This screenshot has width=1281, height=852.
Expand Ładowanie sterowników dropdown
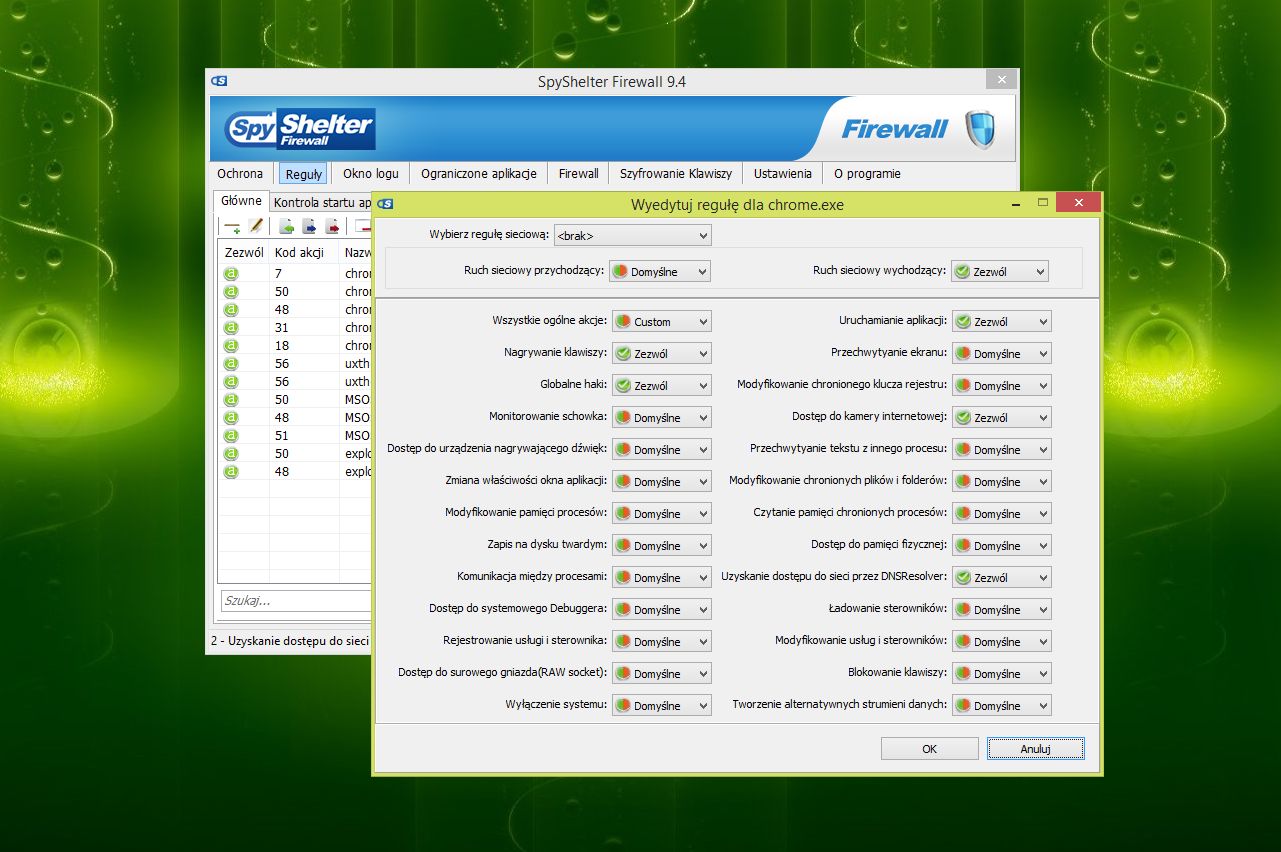pyautogui.click(x=1001, y=610)
